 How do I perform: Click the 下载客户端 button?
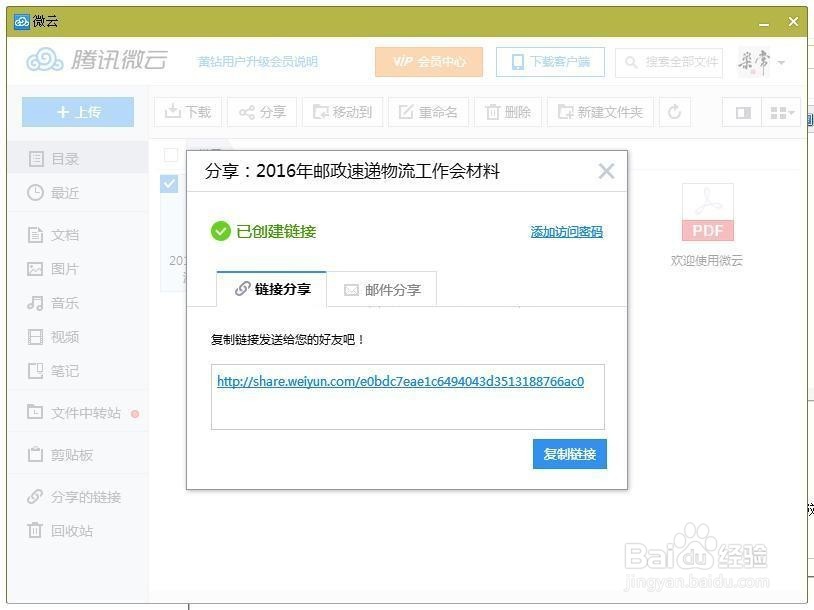[x=550, y=62]
